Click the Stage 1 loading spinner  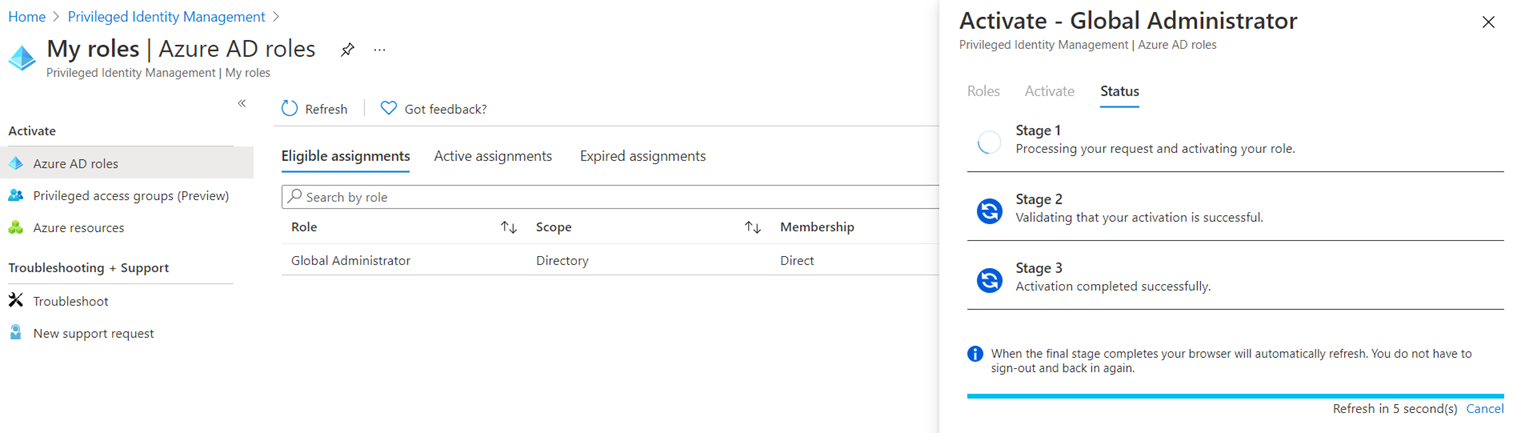[x=989, y=142]
